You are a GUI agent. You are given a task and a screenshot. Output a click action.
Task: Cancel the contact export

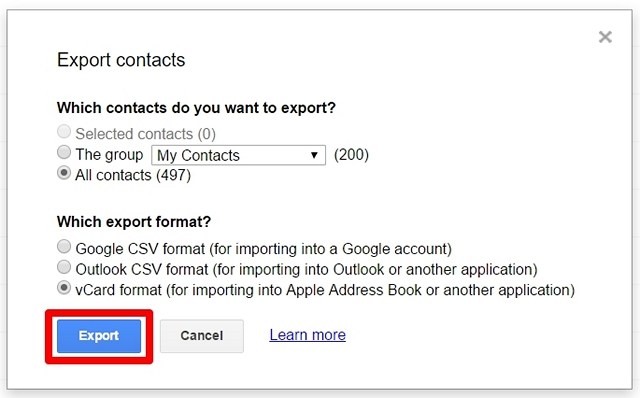click(x=202, y=336)
